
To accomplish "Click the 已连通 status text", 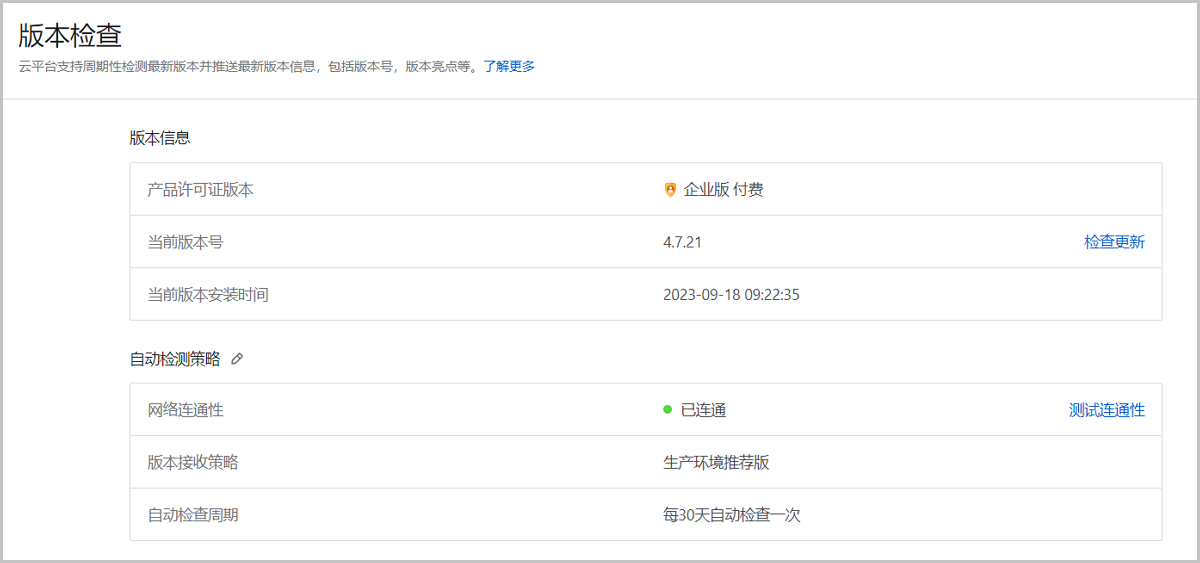I will coord(703,410).
